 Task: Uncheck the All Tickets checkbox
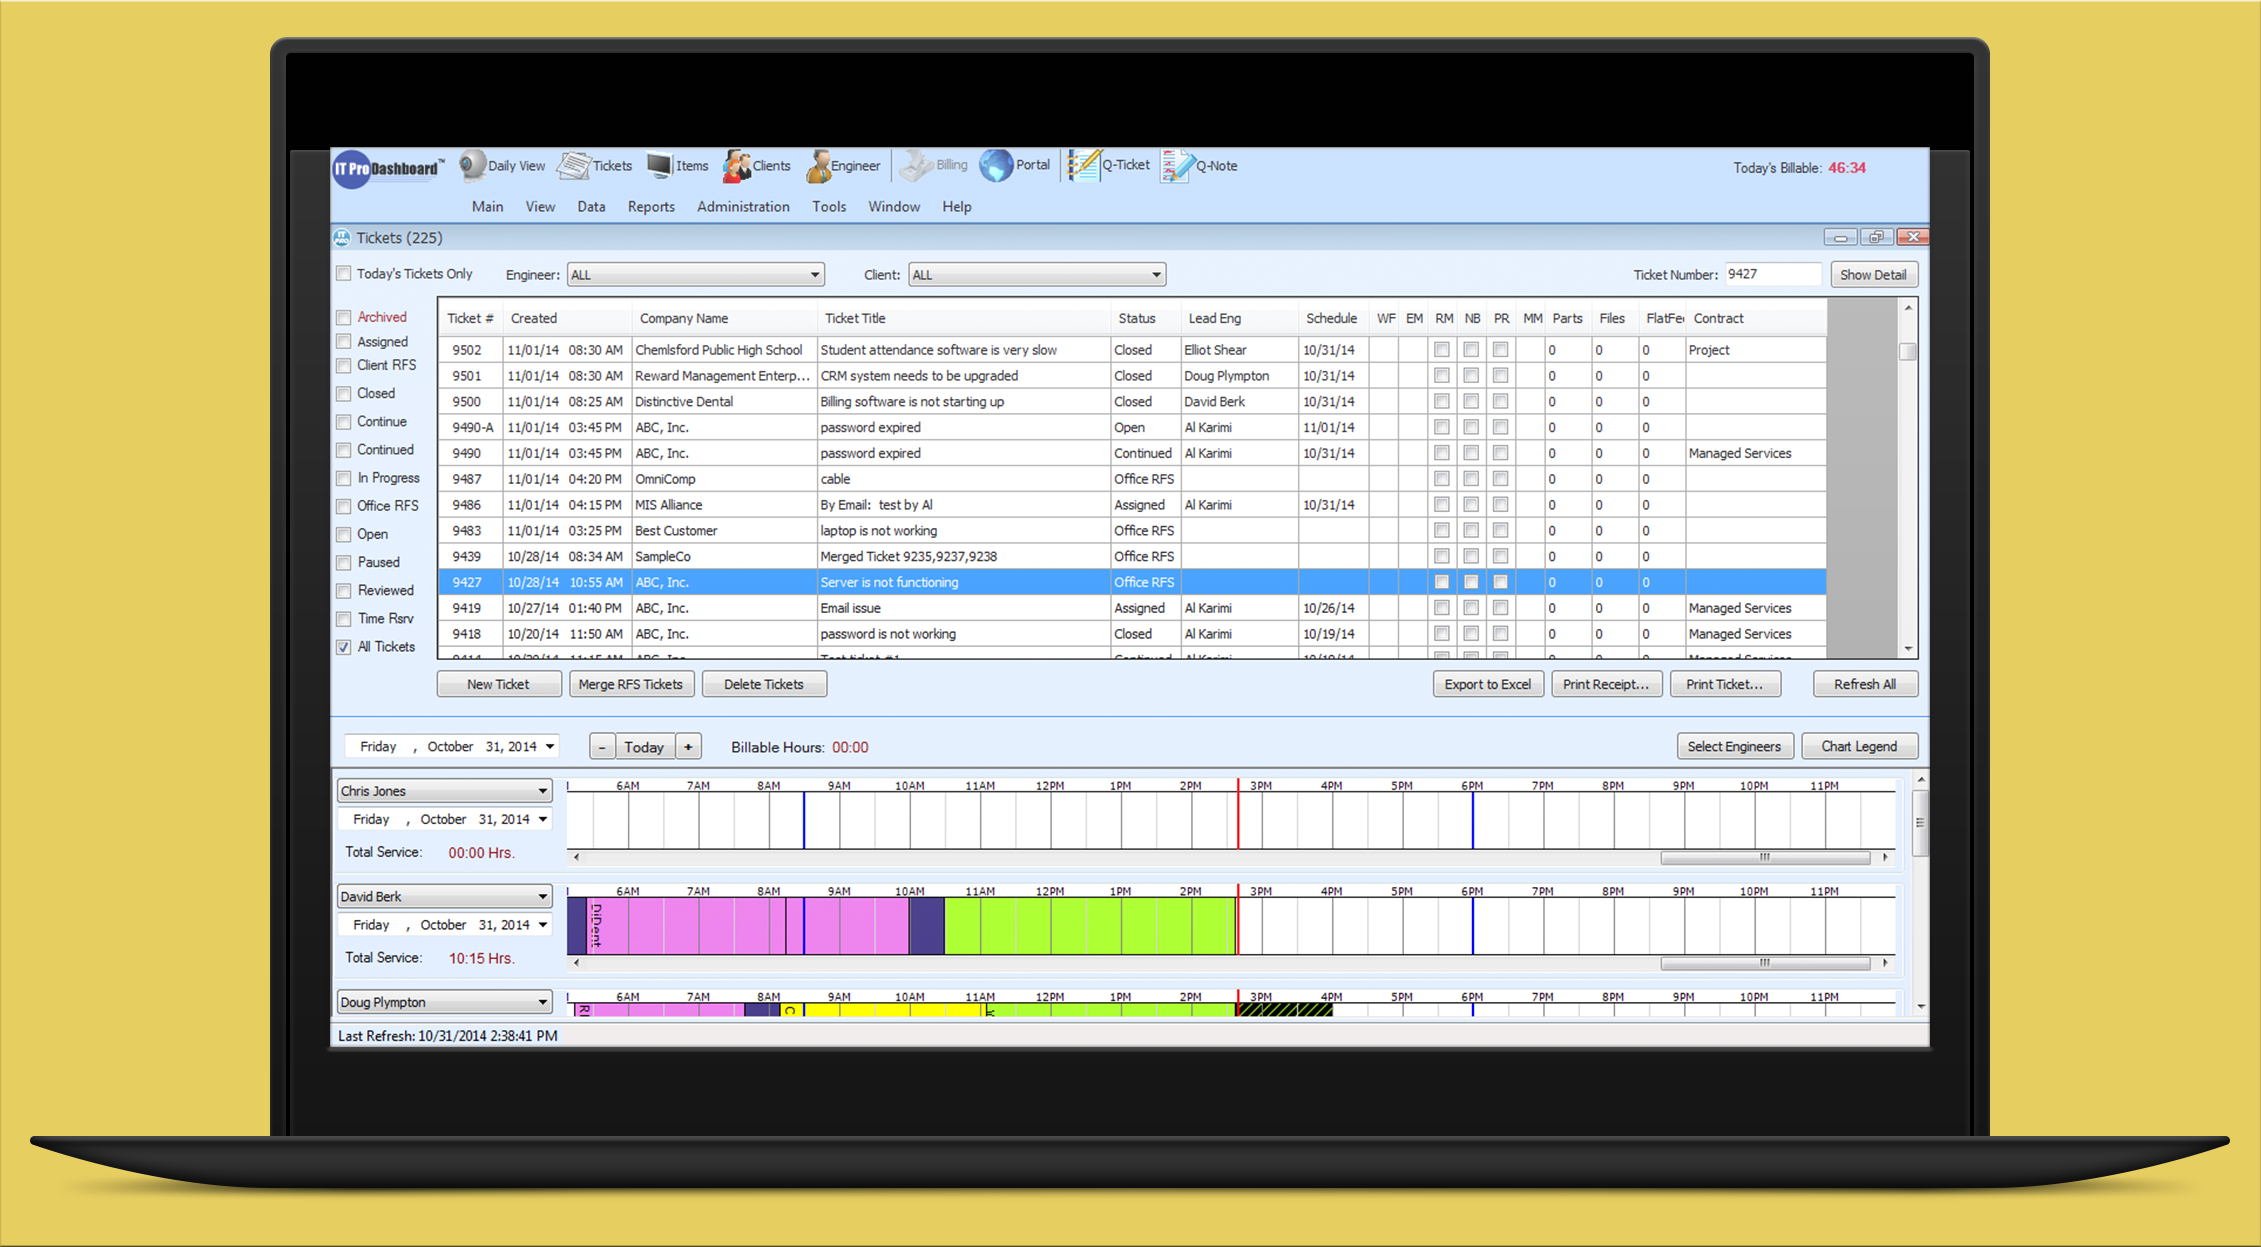(344, 647)
